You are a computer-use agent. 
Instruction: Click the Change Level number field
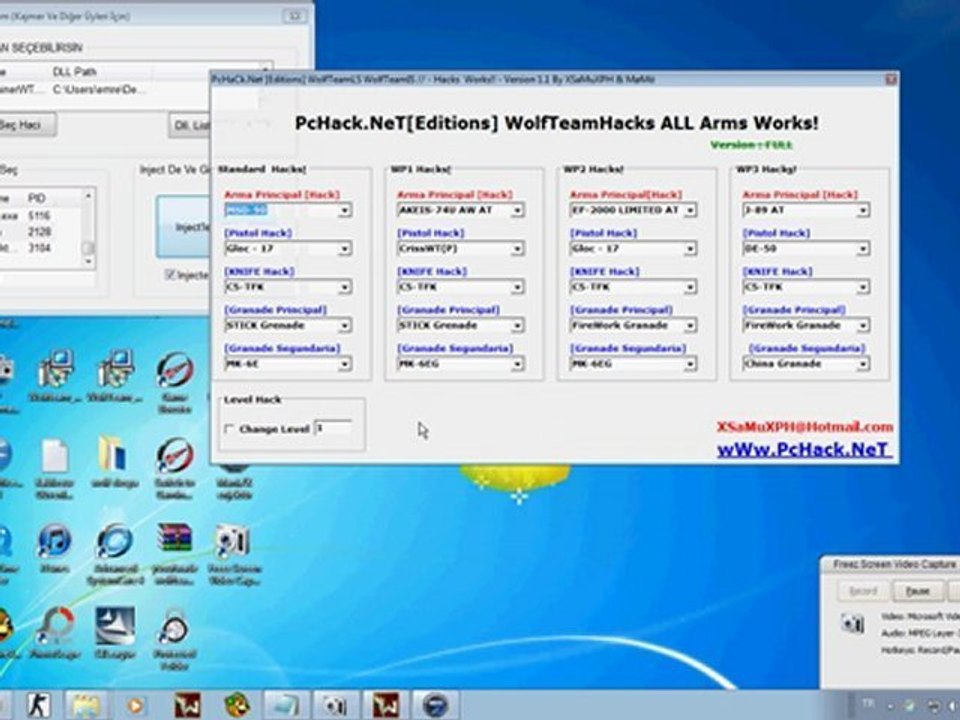(332, 429)
